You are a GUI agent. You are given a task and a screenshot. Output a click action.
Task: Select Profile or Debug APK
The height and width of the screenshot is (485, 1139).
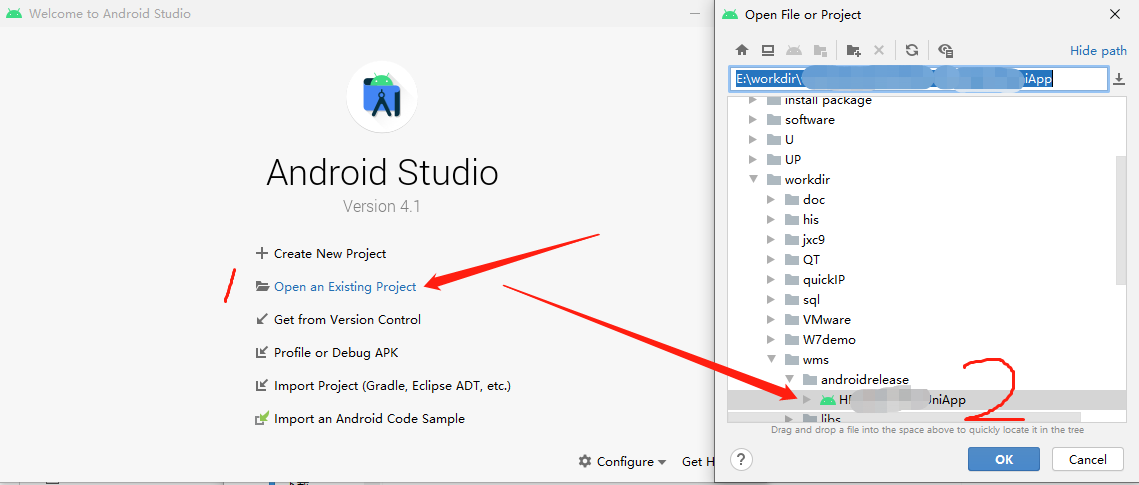[x=336, y=353]
